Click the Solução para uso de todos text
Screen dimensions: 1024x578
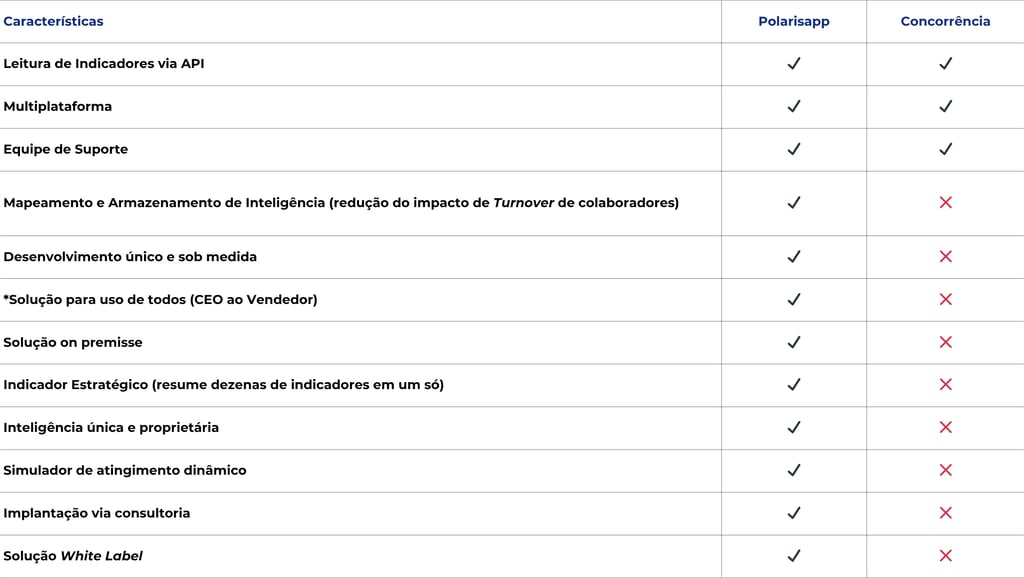click(160, 299)
